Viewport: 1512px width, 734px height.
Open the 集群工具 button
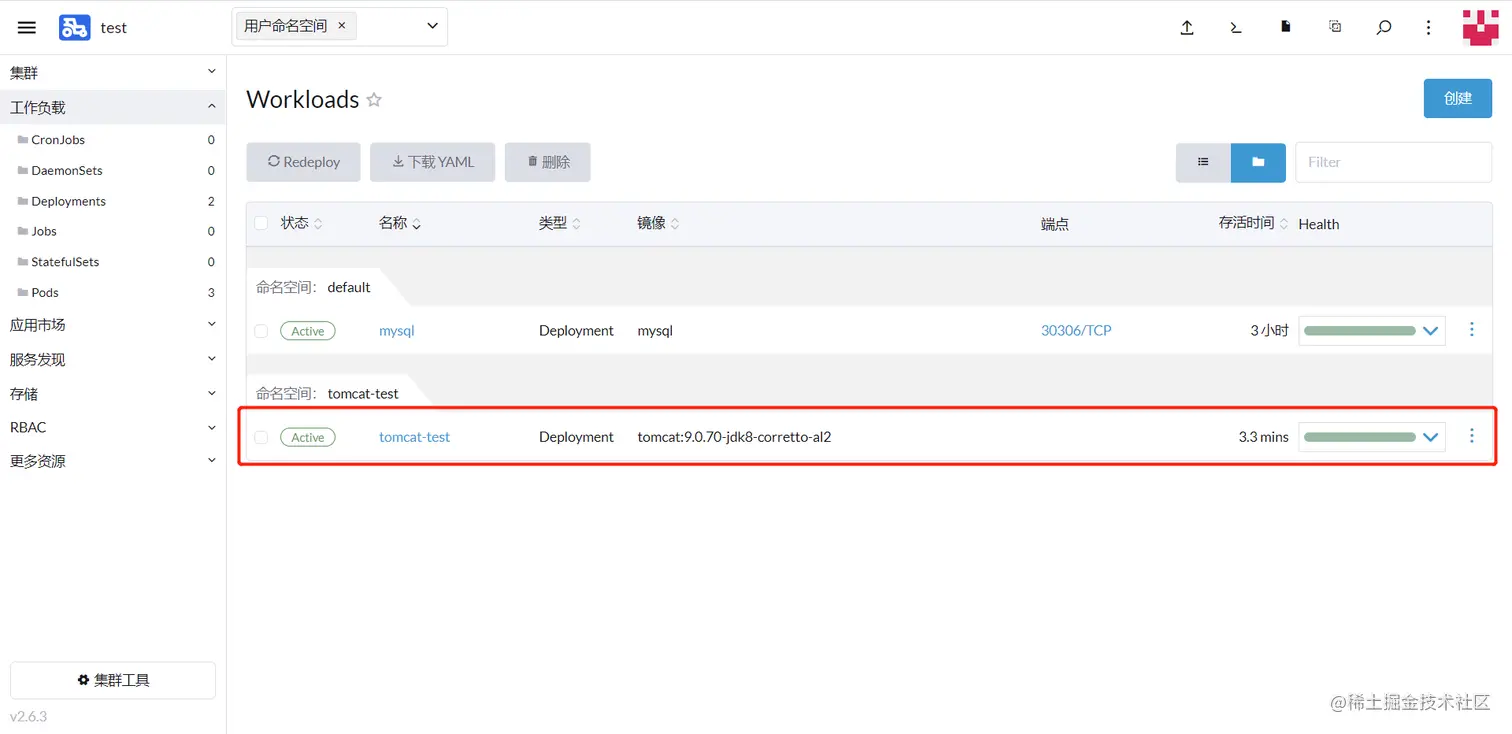[x=113, y=680]
